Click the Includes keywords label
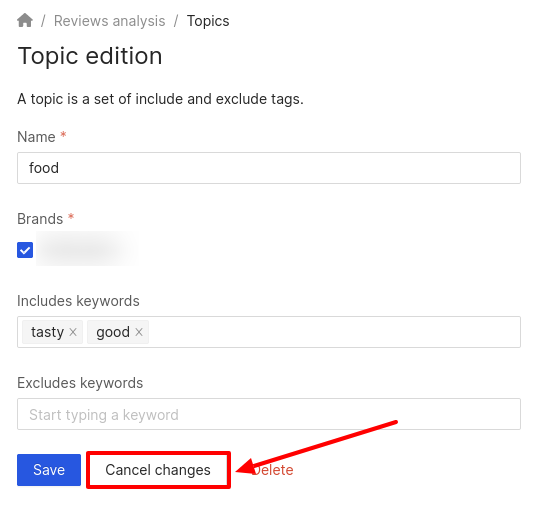Viewport: 540px width, 512px height. (78, 301)
